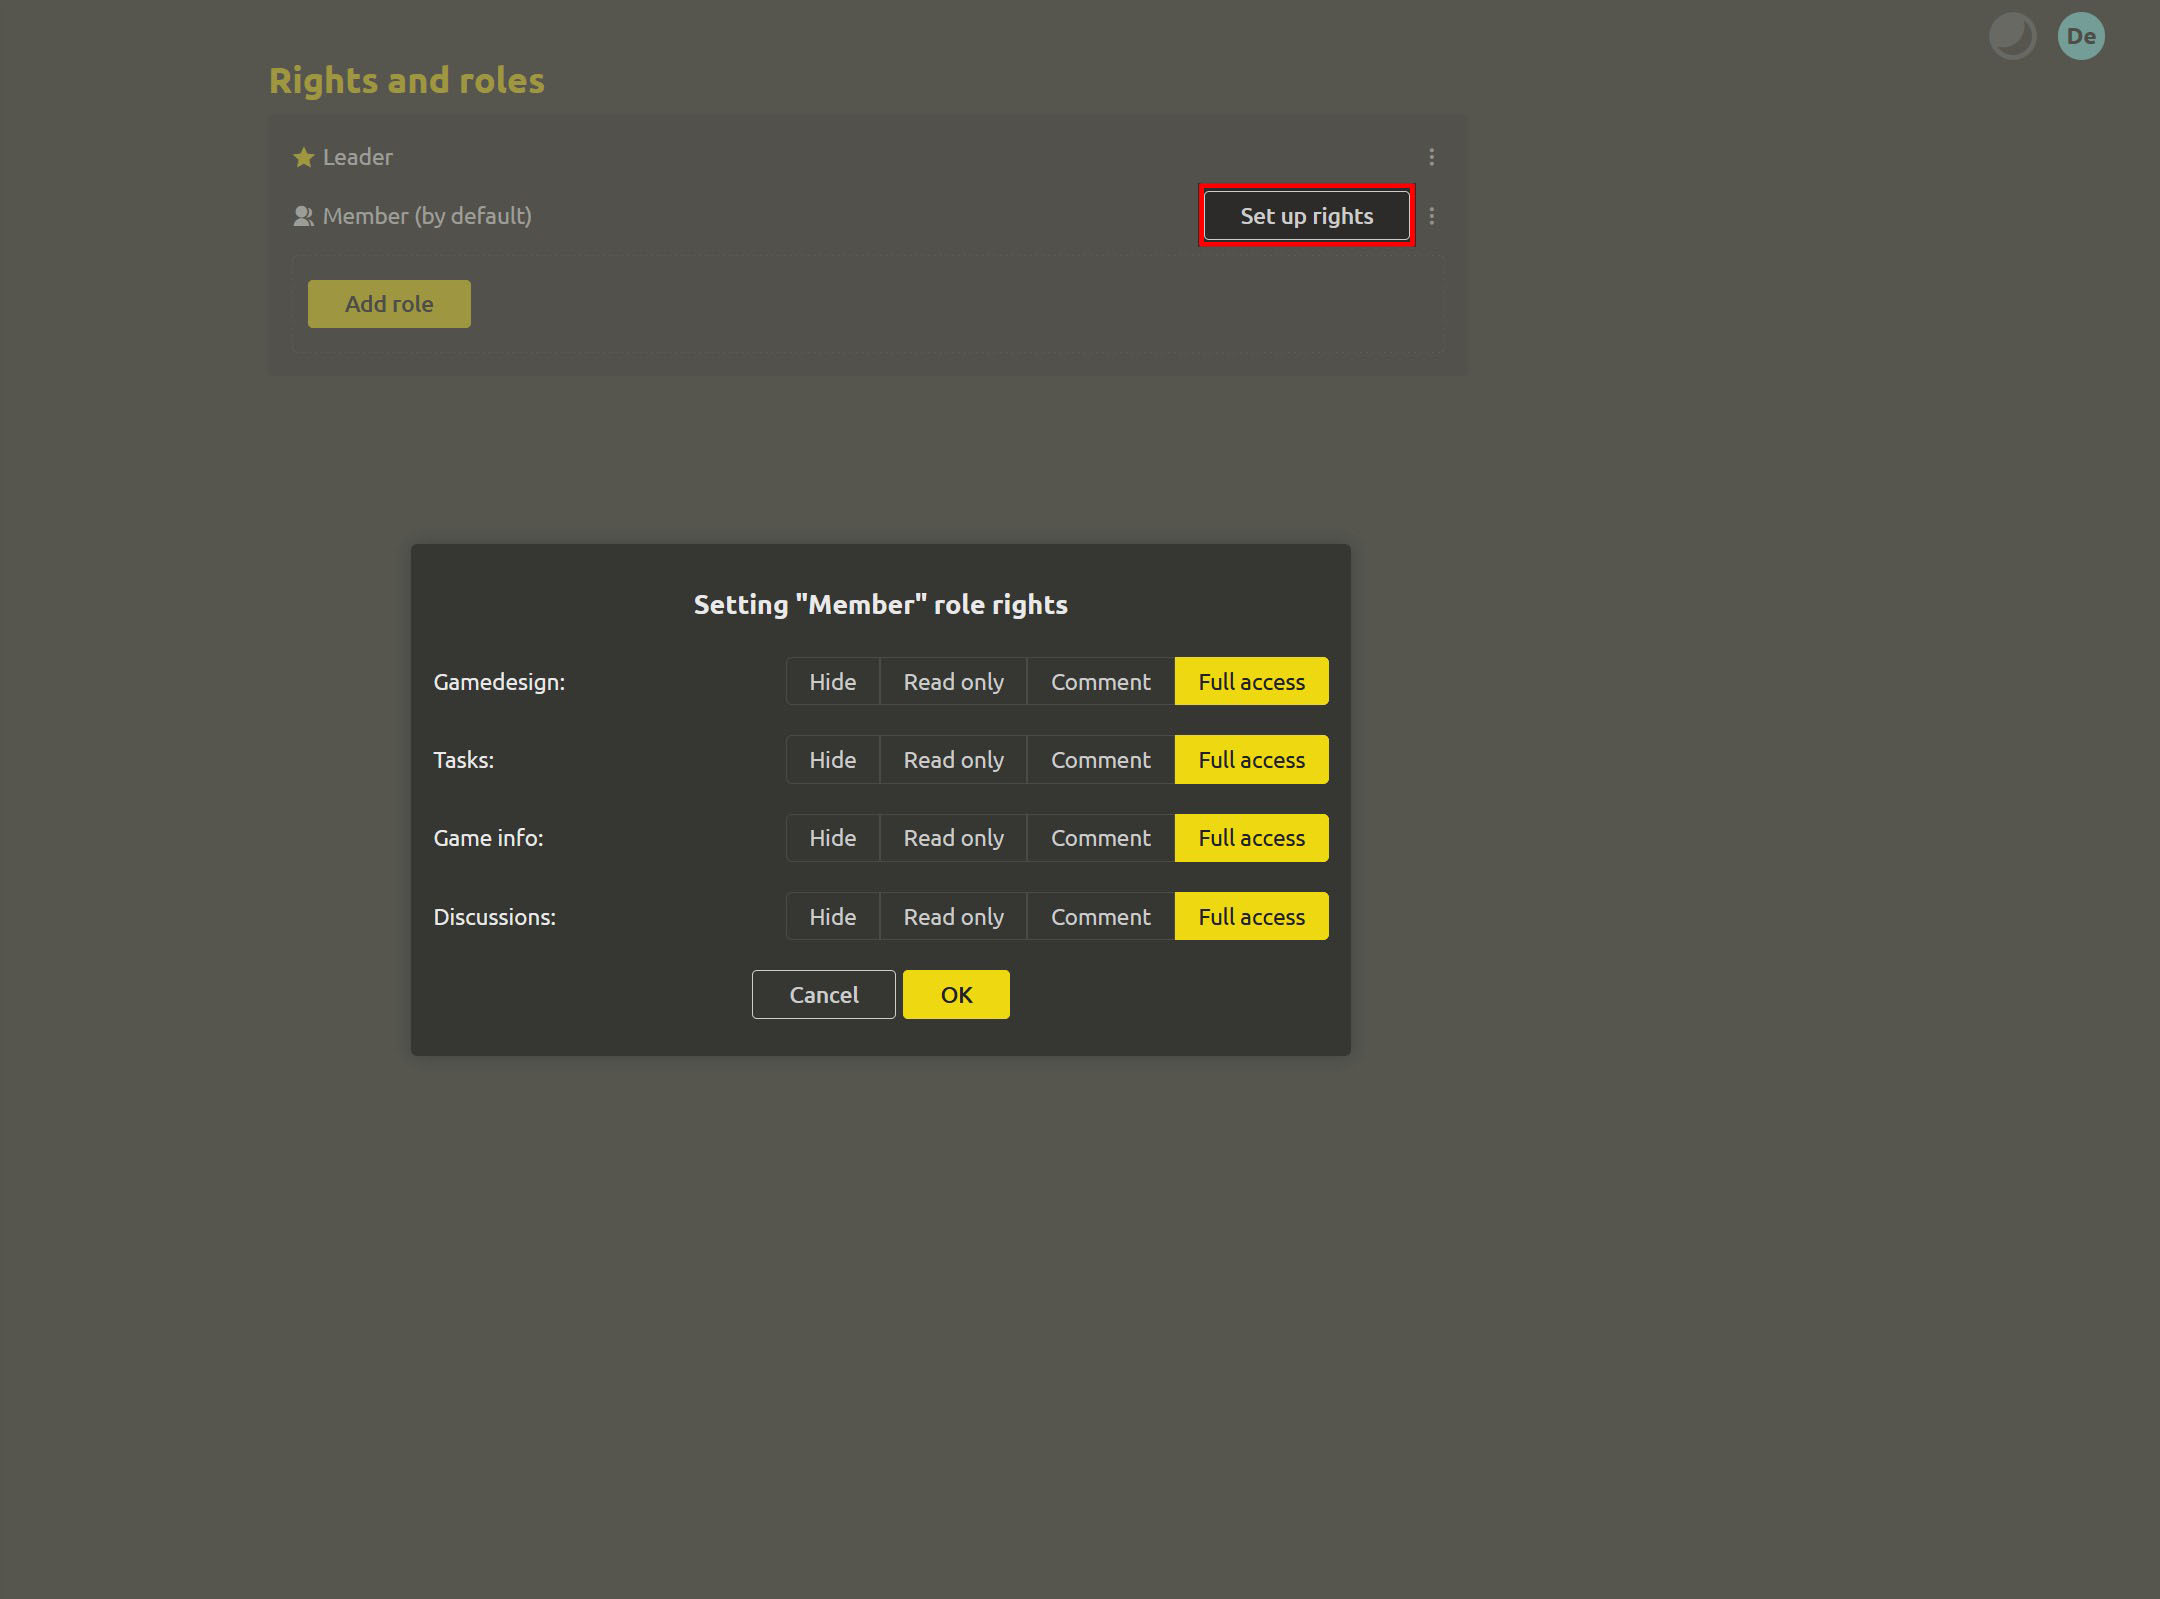Cancel the role rights dialog

(x=823, y=994)
